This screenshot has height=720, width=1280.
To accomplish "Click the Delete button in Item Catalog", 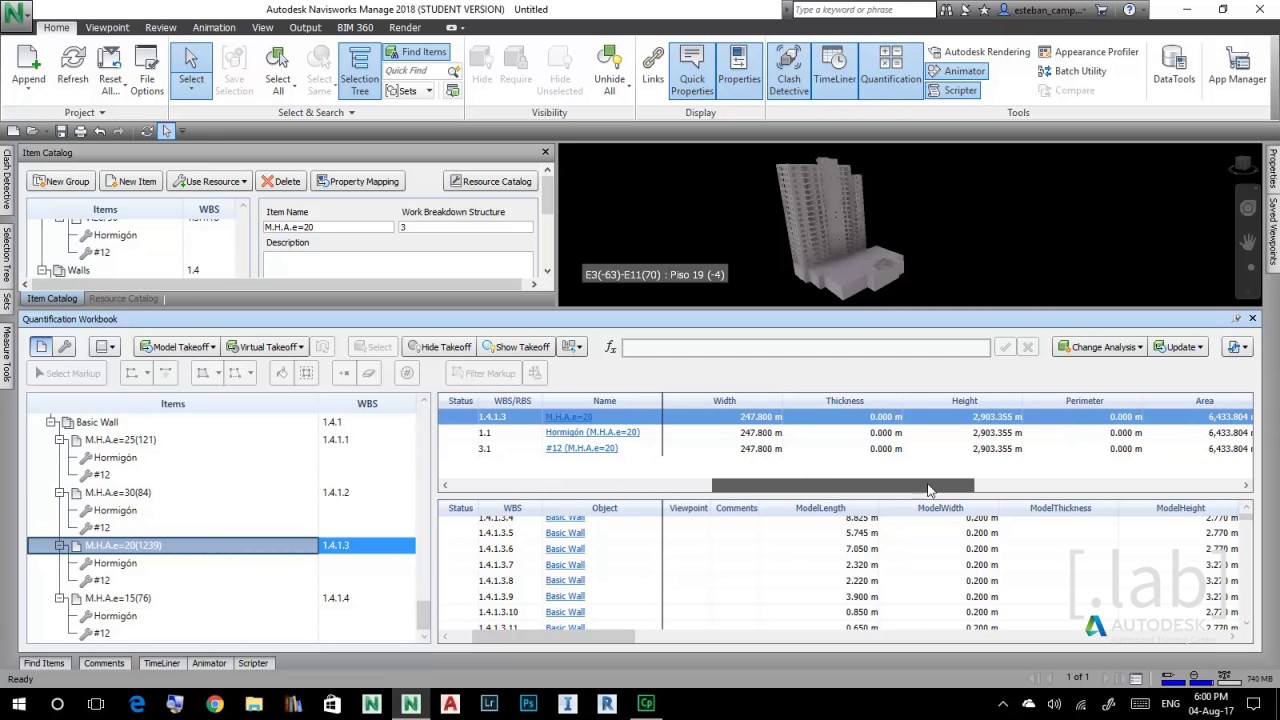I will pos(280,181).
